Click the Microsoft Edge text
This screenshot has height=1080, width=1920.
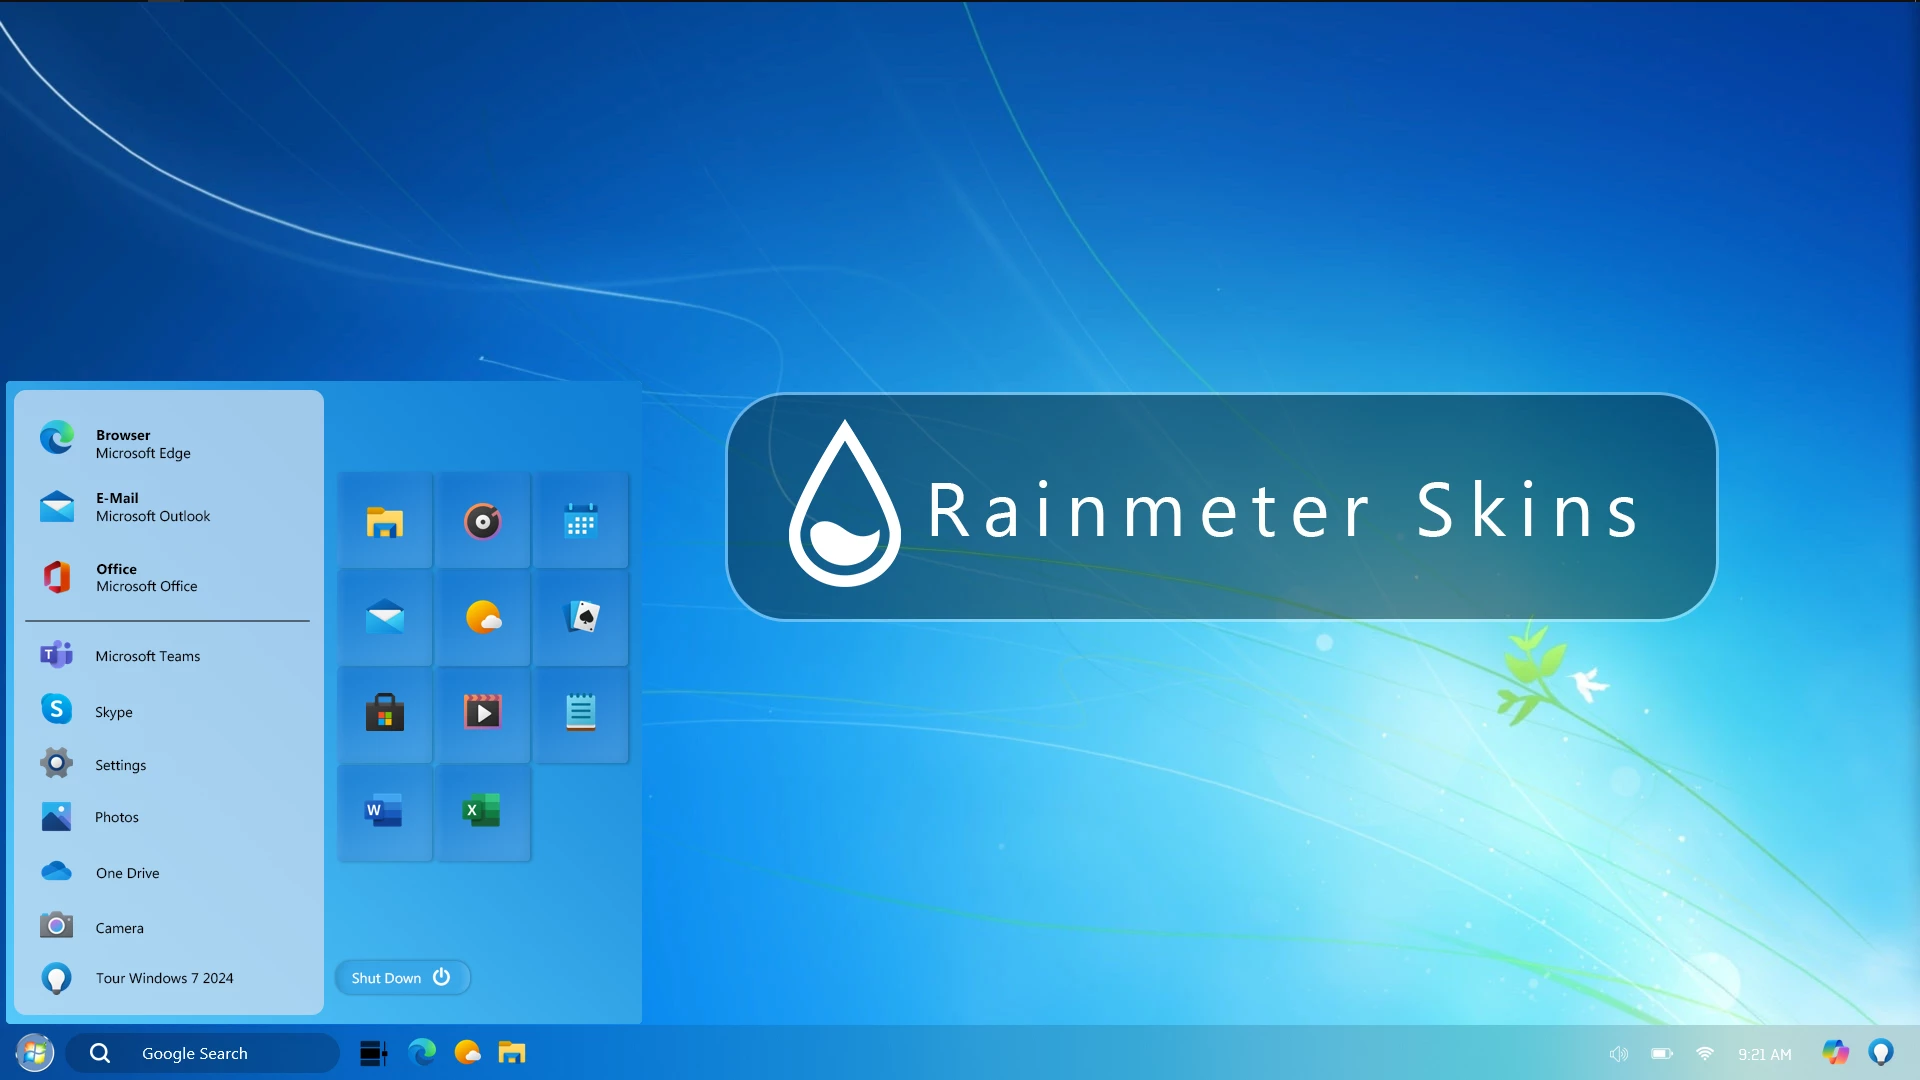tap(143, 453)
